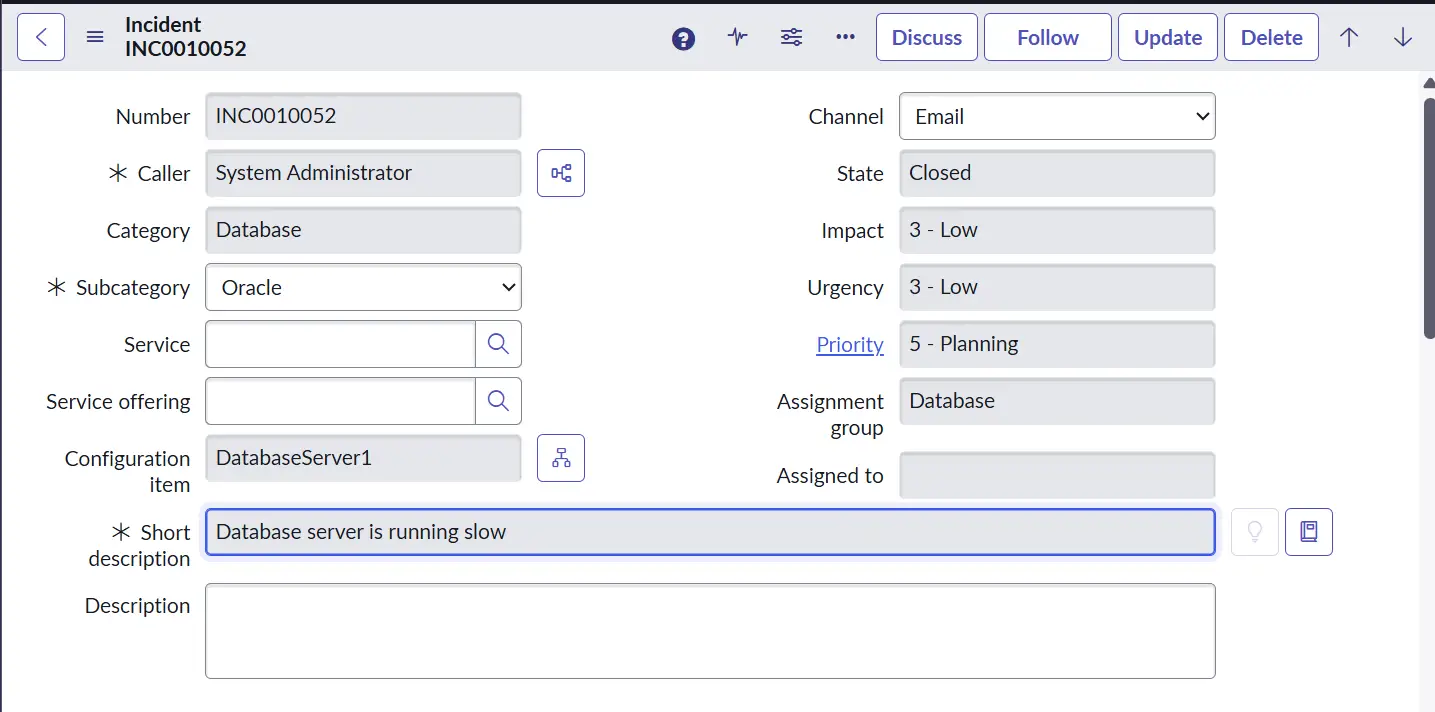Screen dimensions: 1435x712
Task: Open knowledge search icon beside Short description
Action: pyautogui.click(x=1308, y=532)
